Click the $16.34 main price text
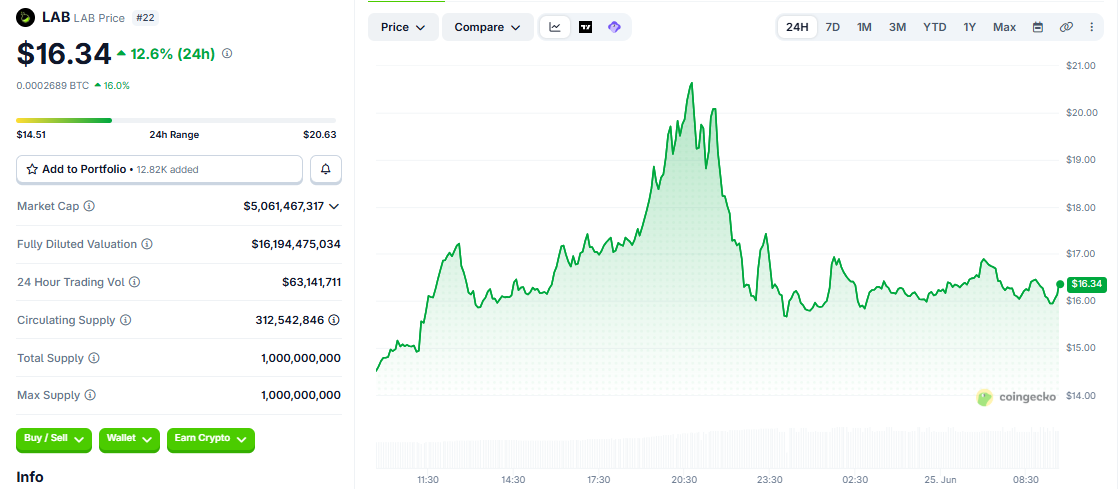This screenshot has width=1118, height=489. (64, 54)
